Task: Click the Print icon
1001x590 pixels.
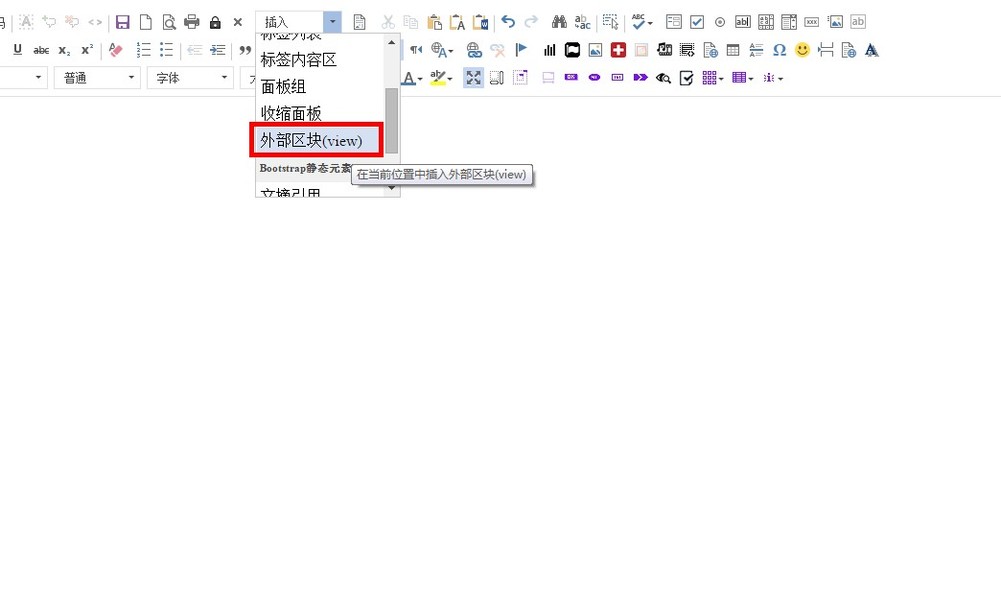Action: pyautogui.click(x=192, y=22)
